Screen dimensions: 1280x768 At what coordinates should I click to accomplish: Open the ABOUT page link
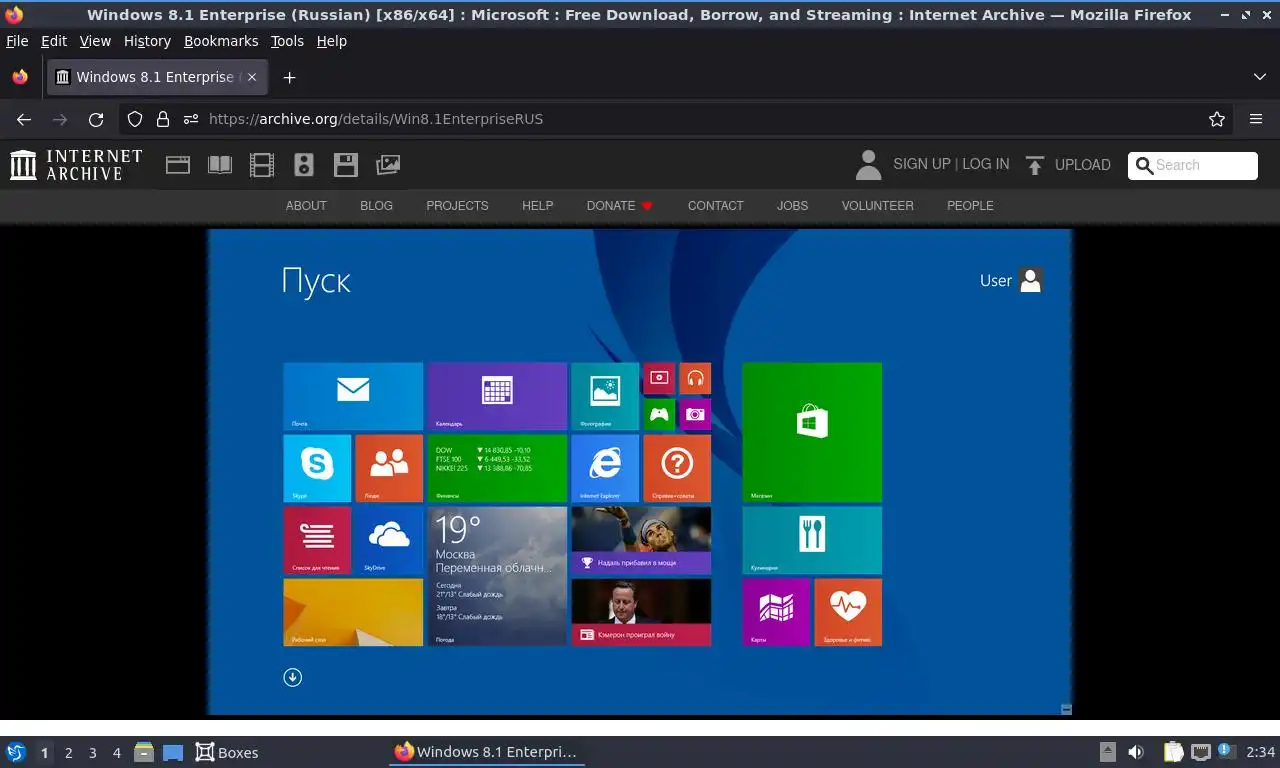point(306,205)
